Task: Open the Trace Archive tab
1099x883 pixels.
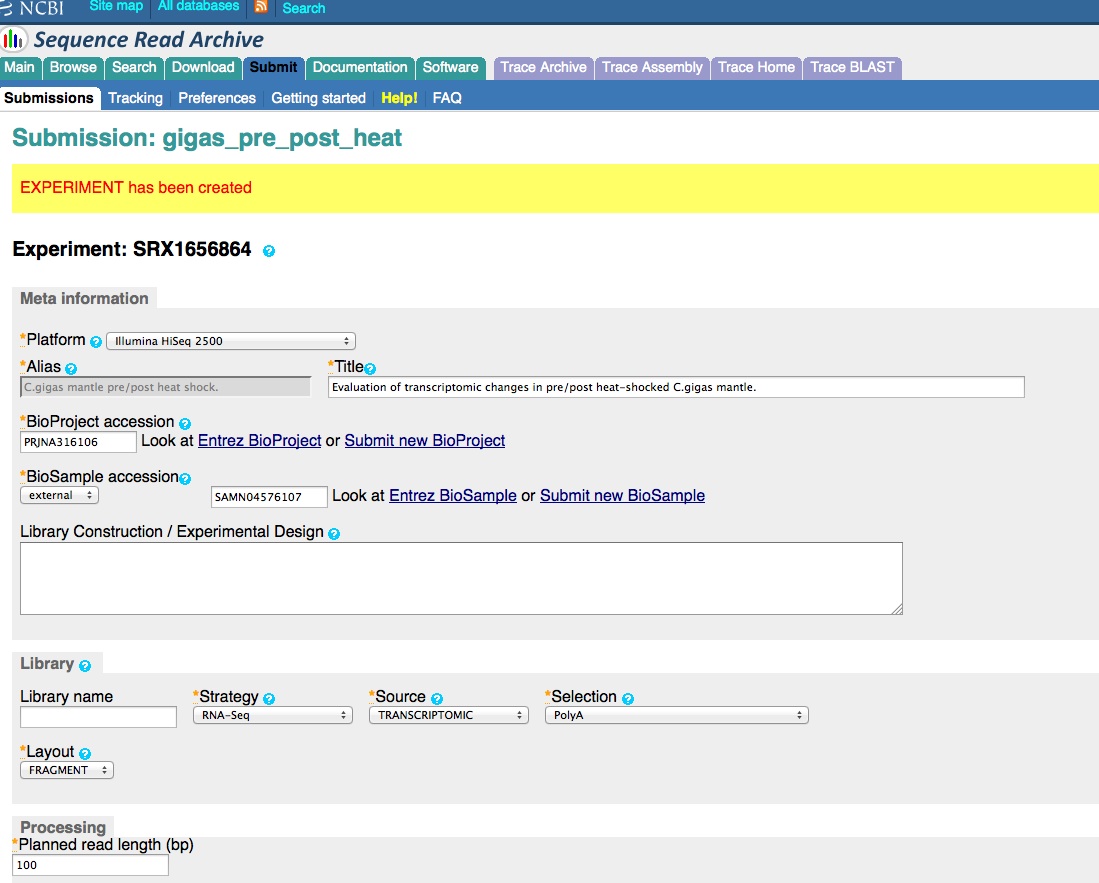Action: click(543, 67)
